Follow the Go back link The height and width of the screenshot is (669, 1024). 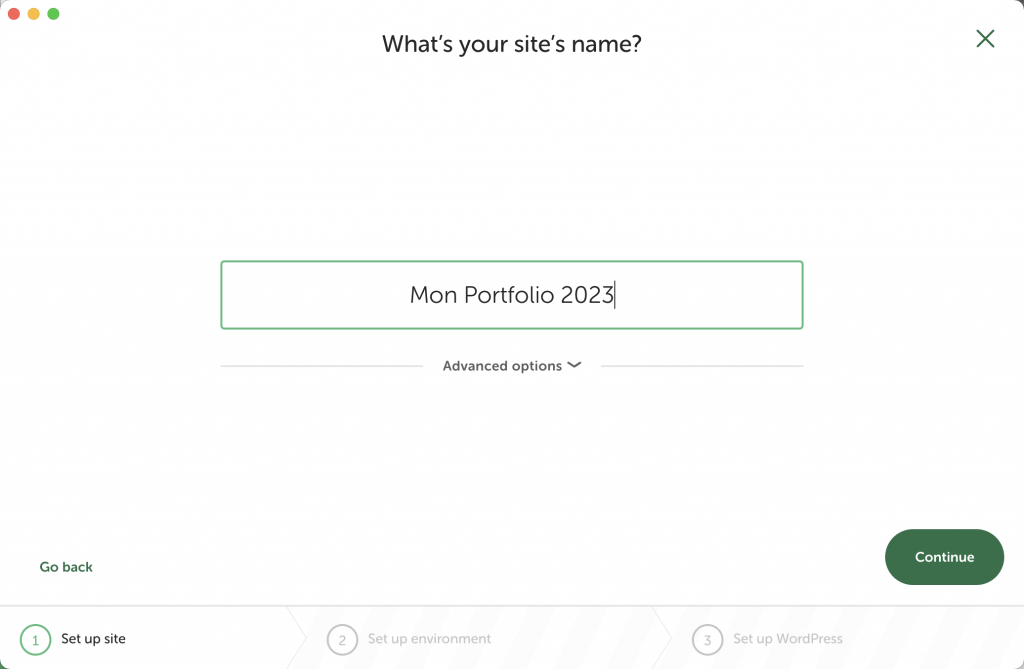click(66, 567)
